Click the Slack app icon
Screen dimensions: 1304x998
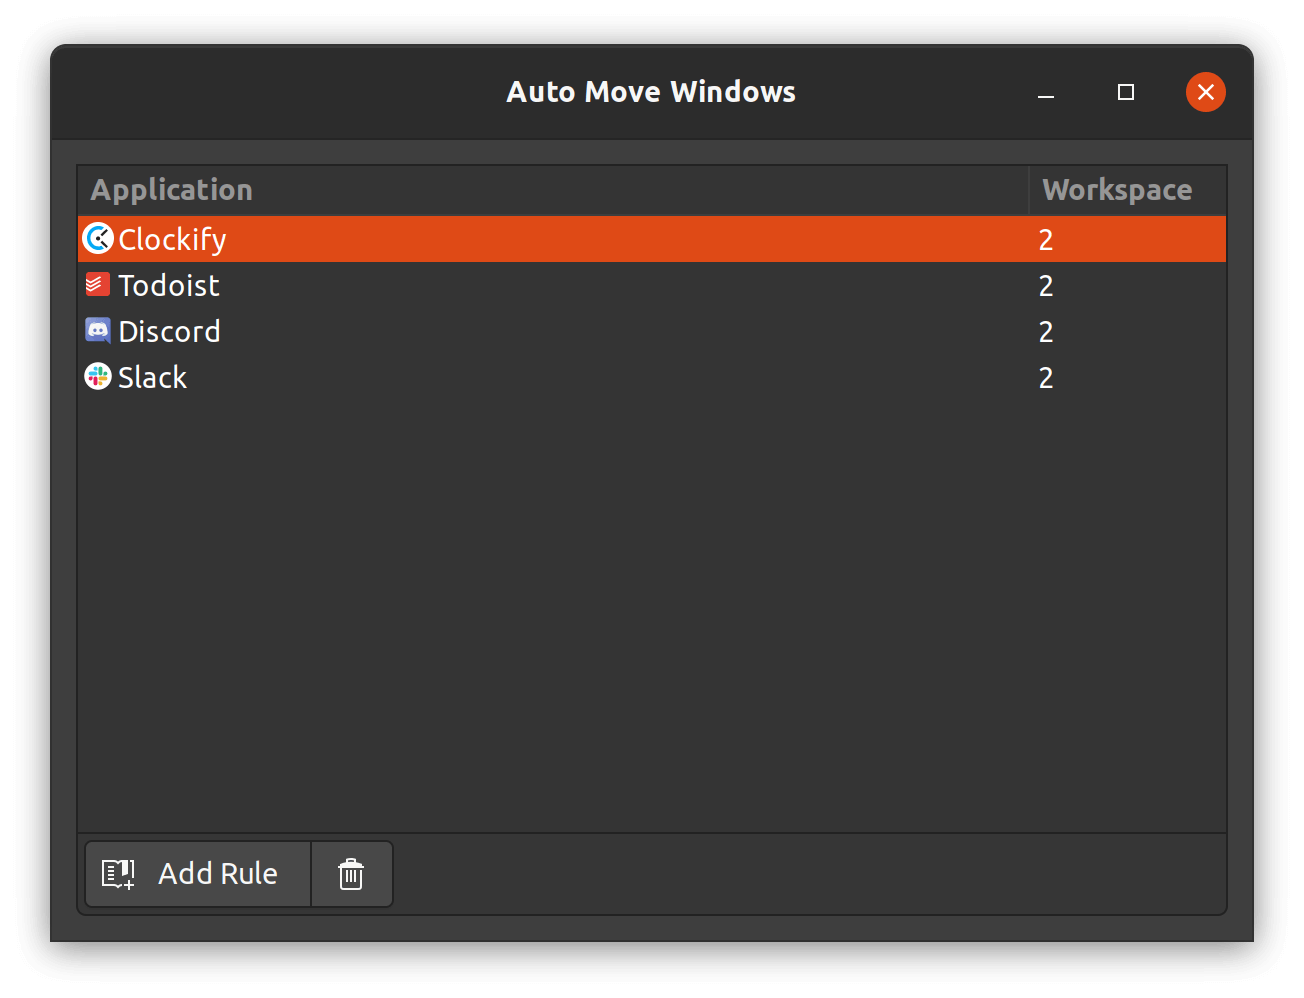pos(98,377)
